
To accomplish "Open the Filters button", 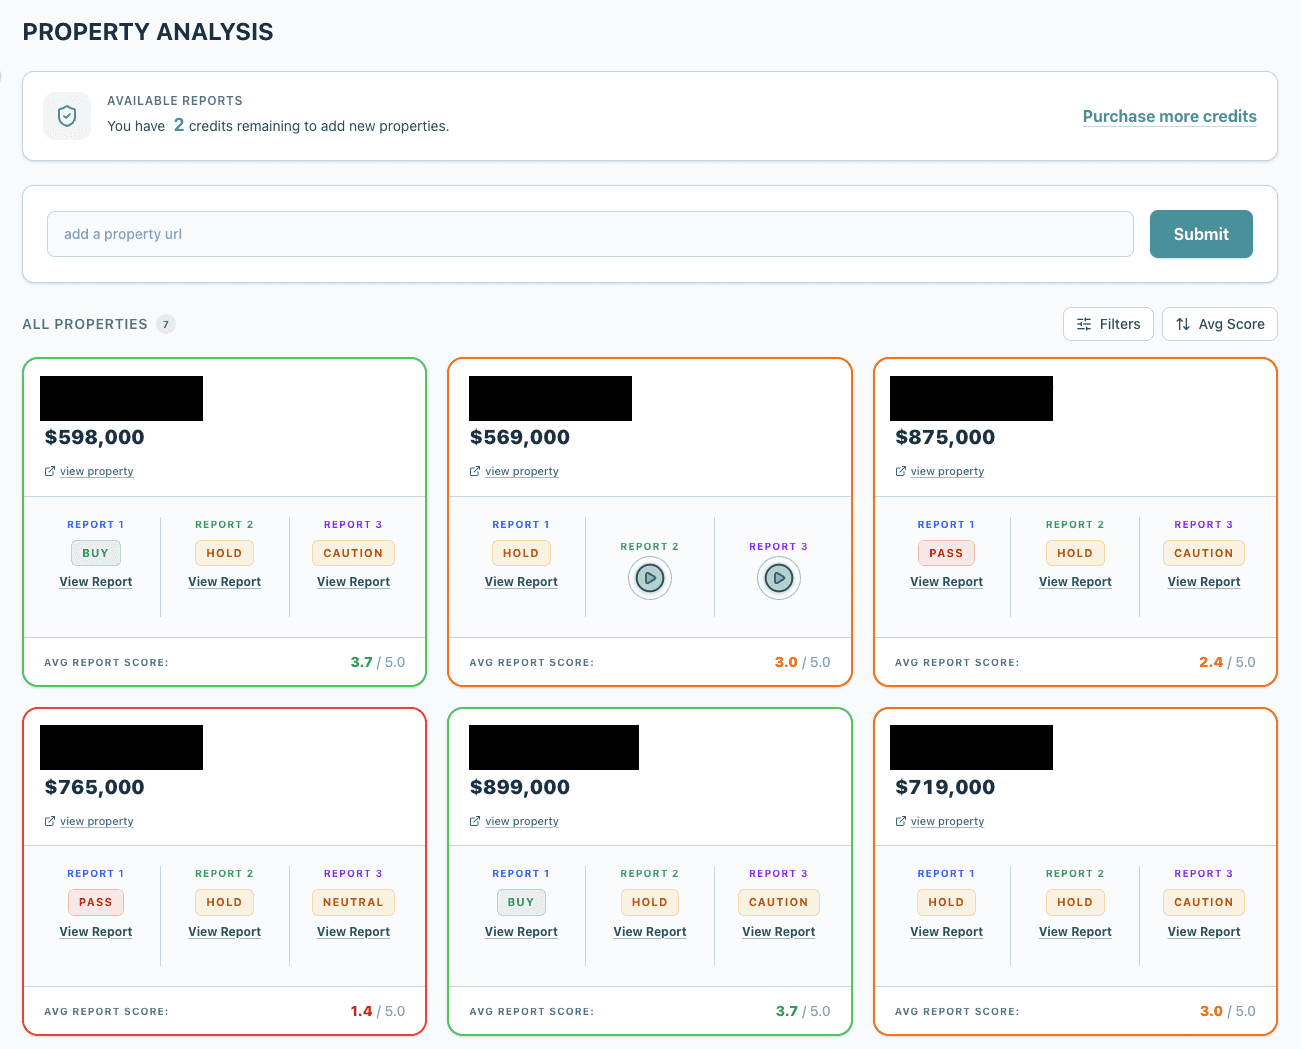I will (1108, 324).
